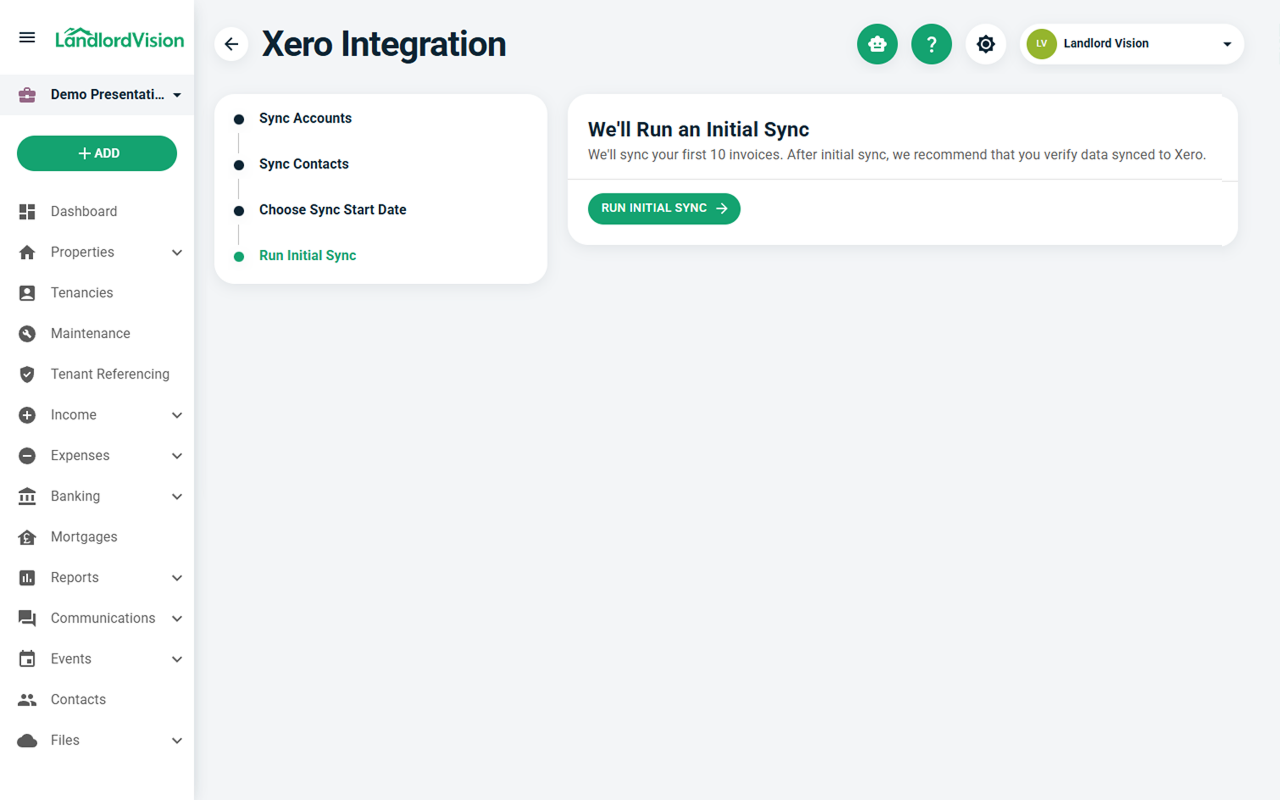This screenshot has height=800, width=1280.
Task: Open the robot assistant icon
Action: tap(877, 44)
